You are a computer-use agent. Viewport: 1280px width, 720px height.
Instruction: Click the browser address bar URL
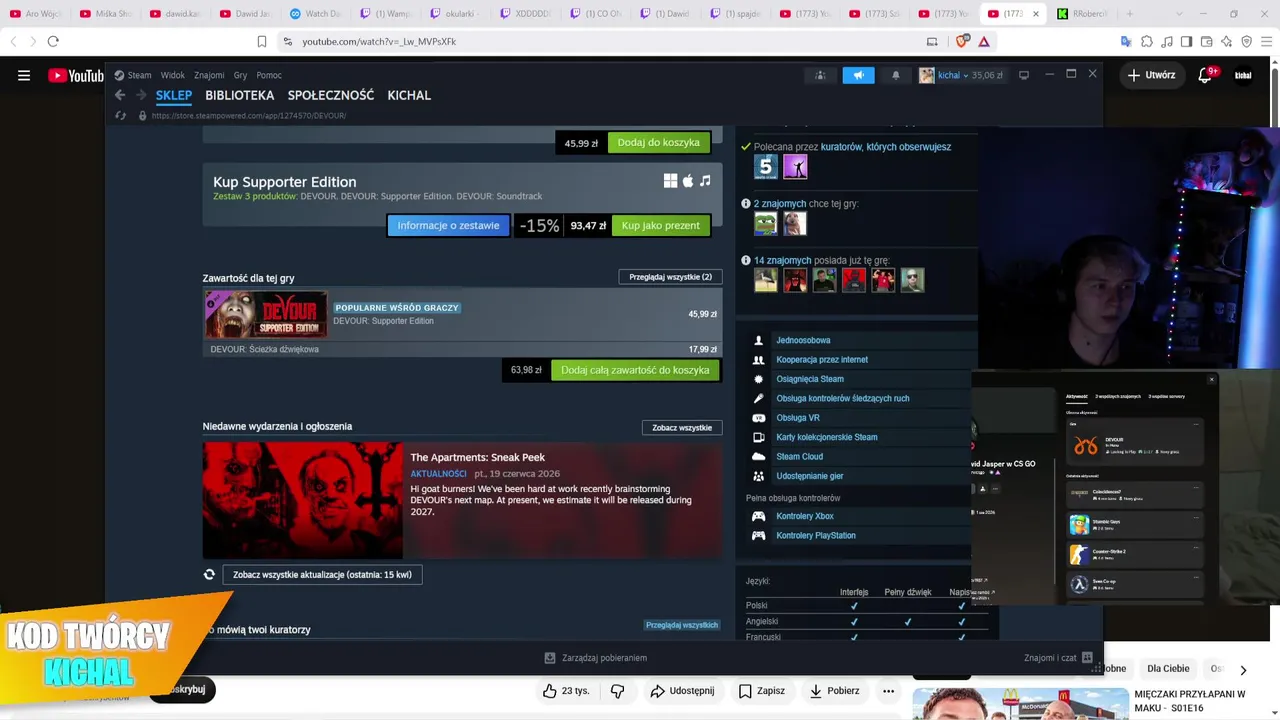tap(379, 42)
